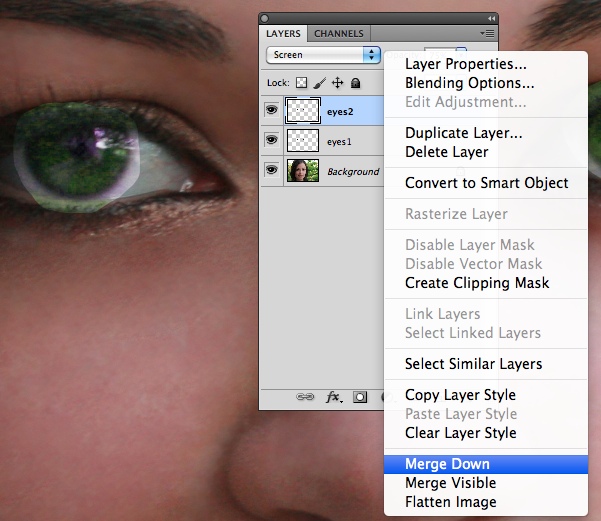Hide the eyes2 layer

tap(272, 110)
